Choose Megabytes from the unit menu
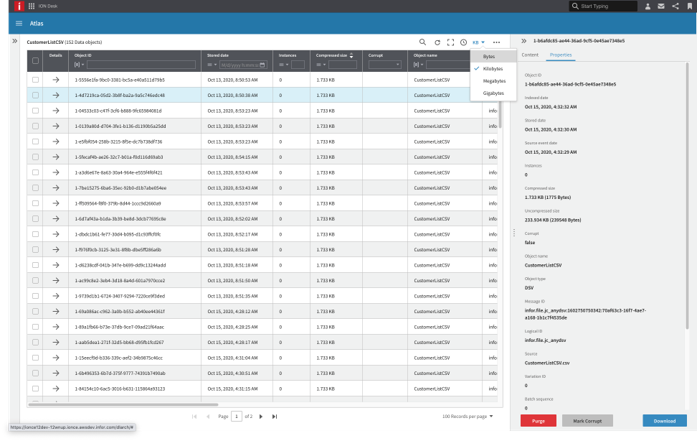Viewport: 697px width, 441px height. coord(494,81)
